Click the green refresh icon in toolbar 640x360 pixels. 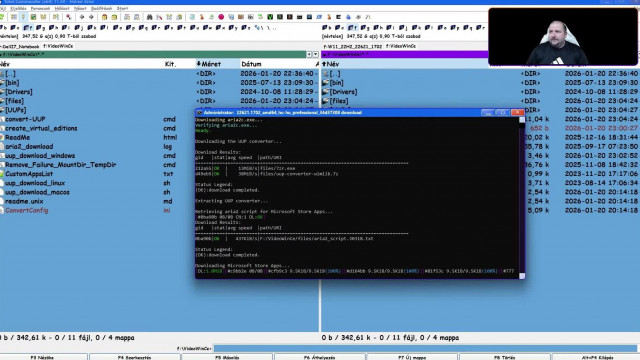[x=2, y=17]
